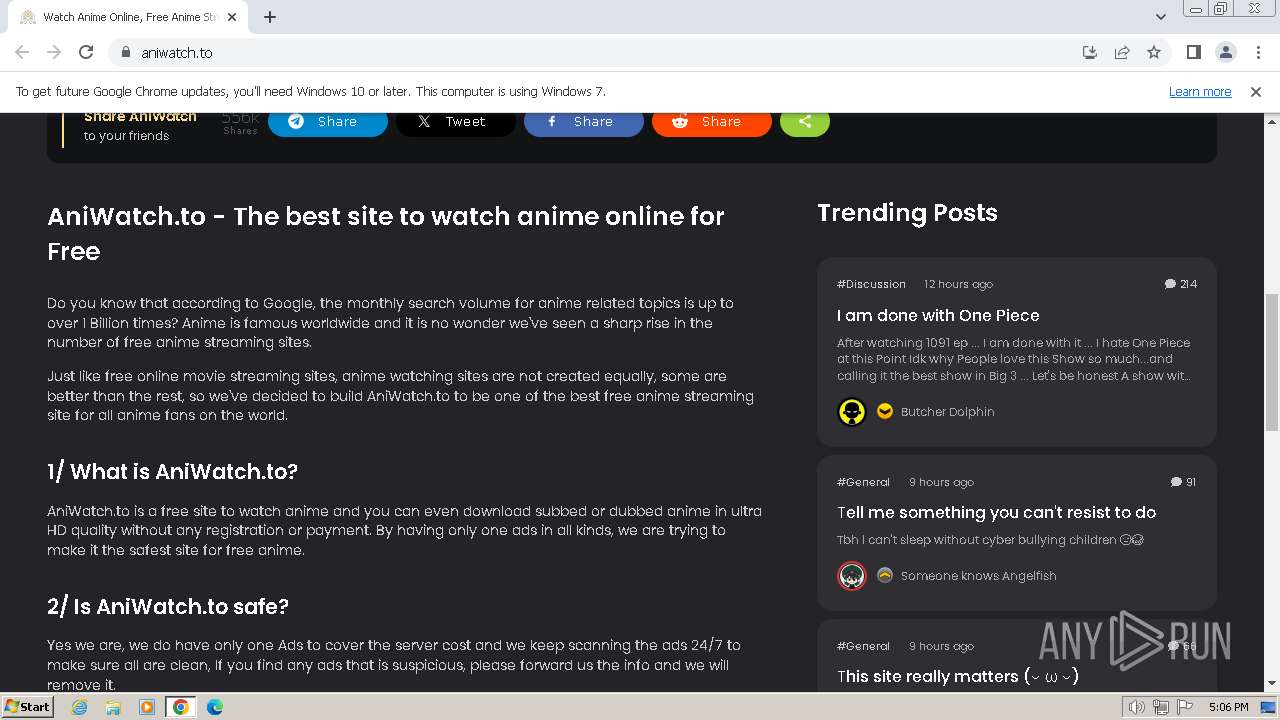Launch Microsoft Edge from taskbar

(x=215, y=707)
